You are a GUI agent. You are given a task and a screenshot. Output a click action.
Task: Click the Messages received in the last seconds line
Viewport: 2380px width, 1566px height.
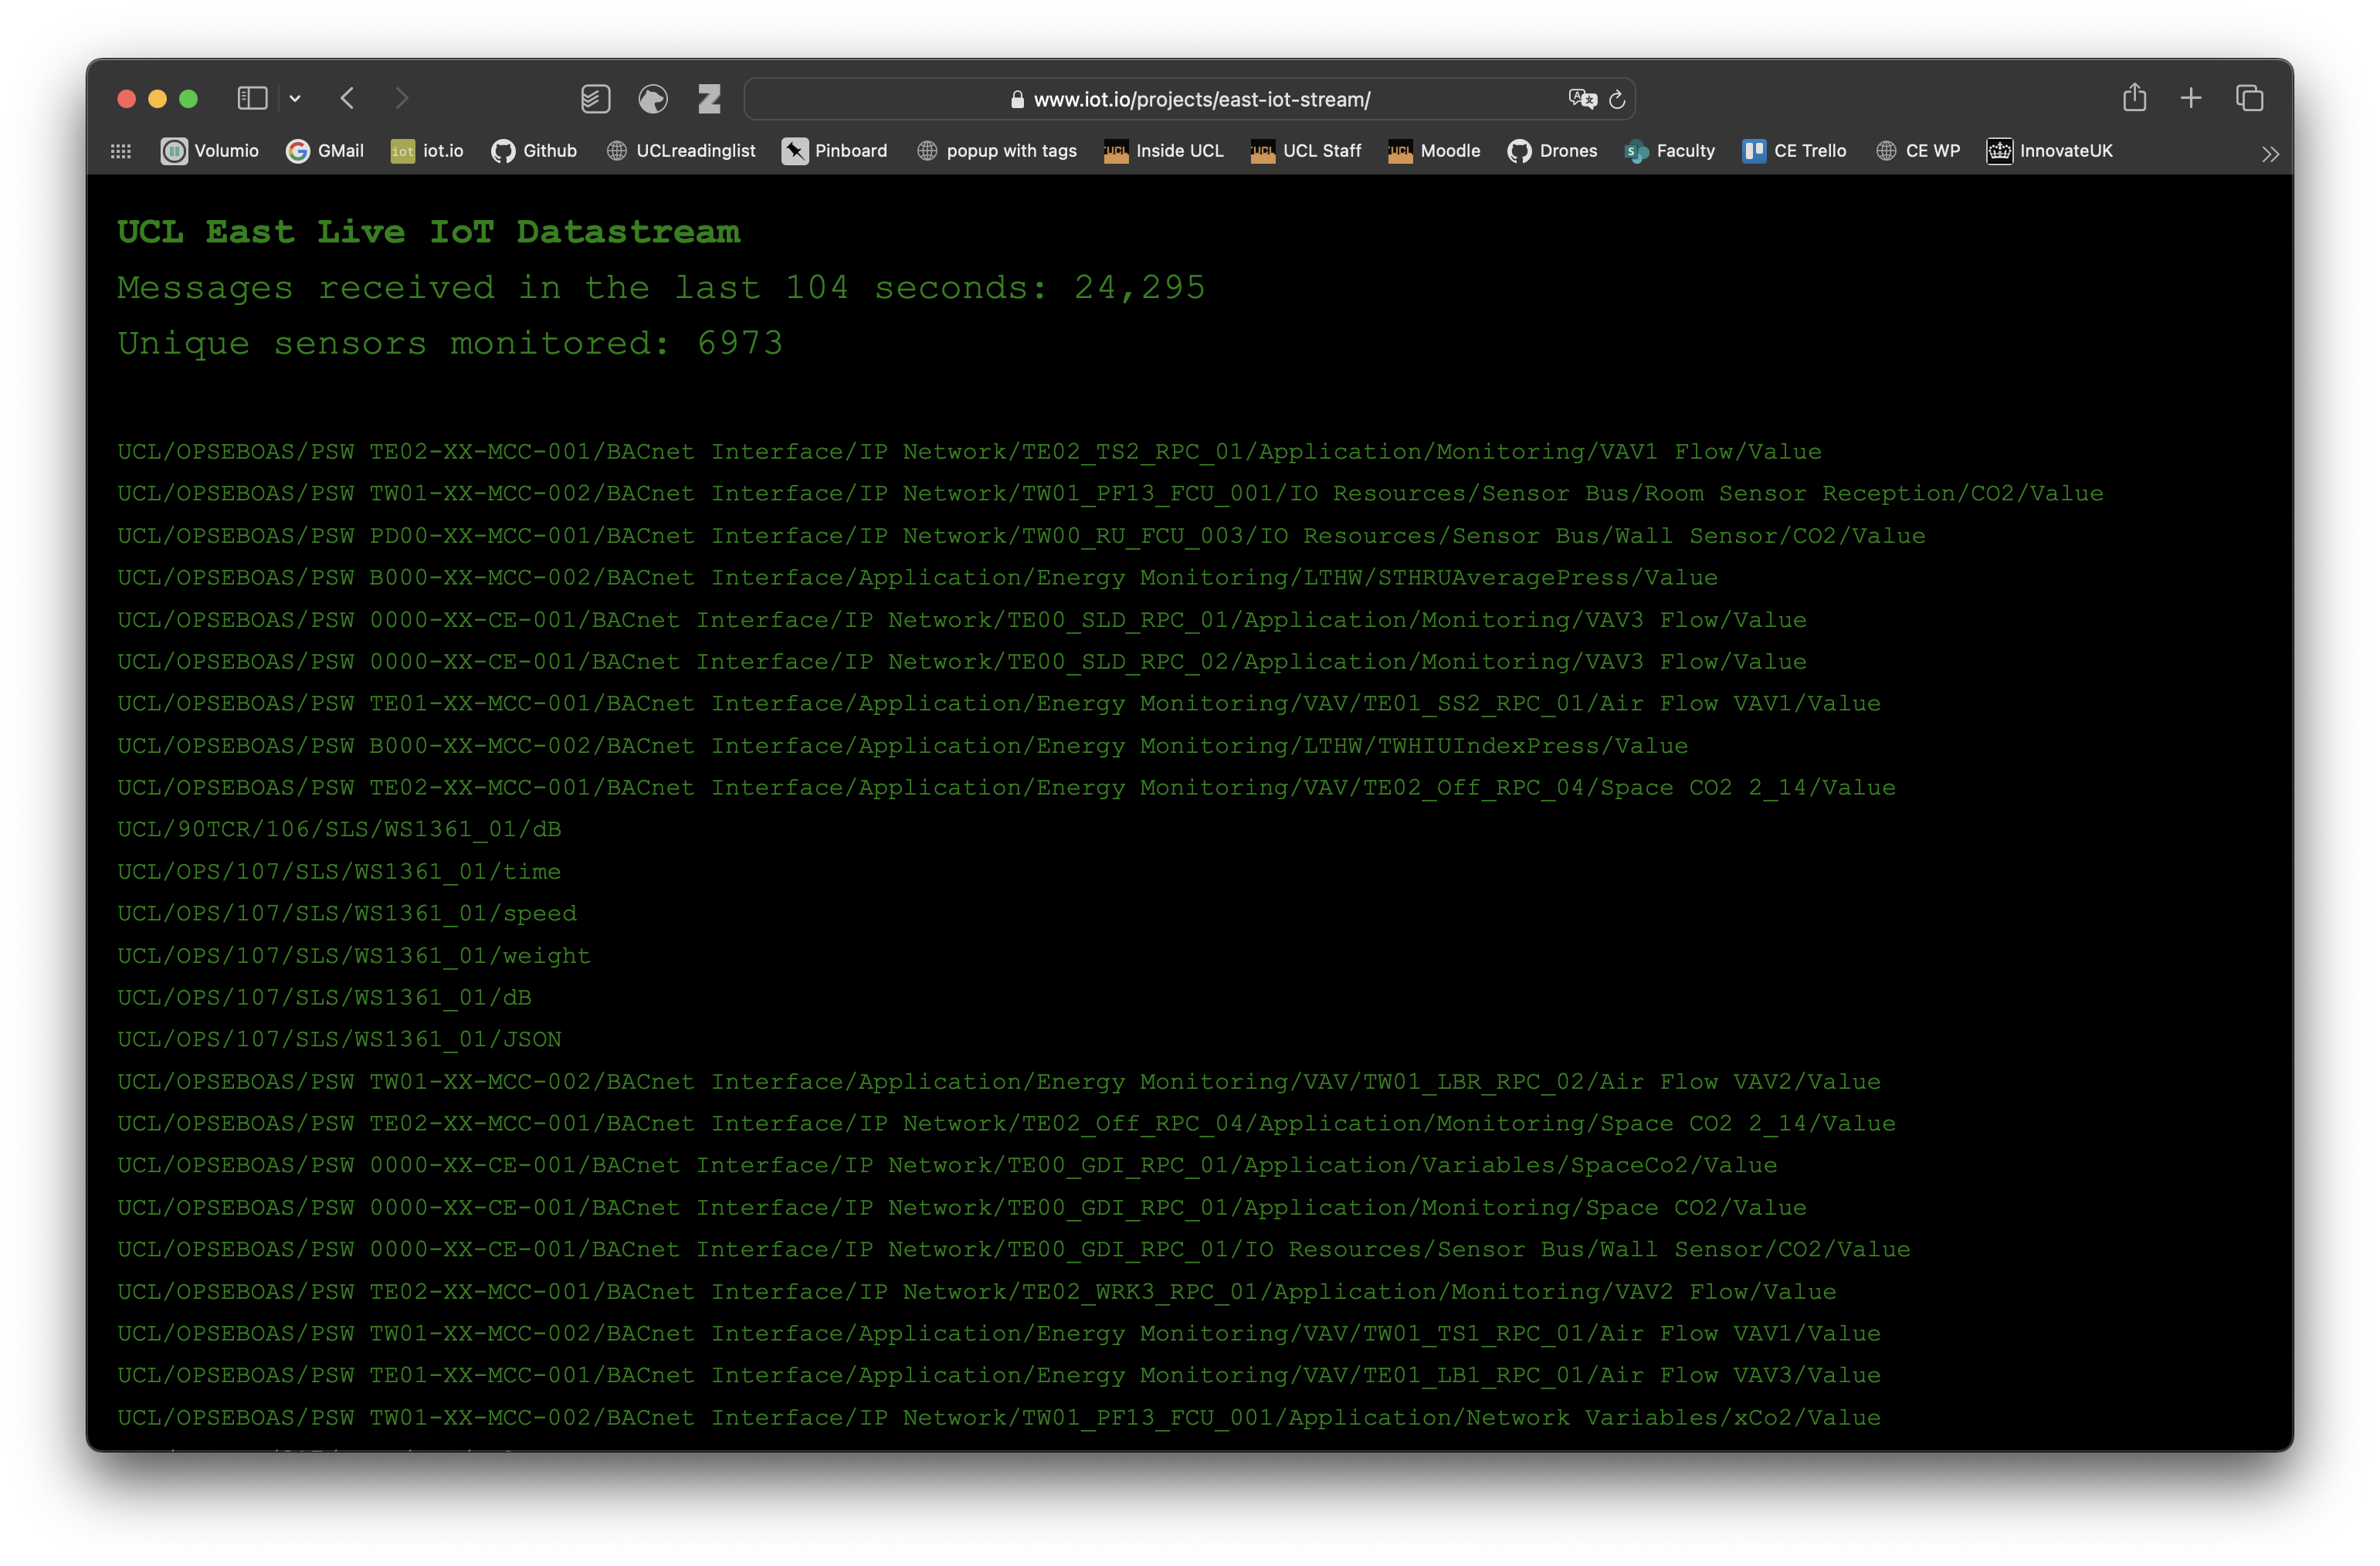coord(661,288)
